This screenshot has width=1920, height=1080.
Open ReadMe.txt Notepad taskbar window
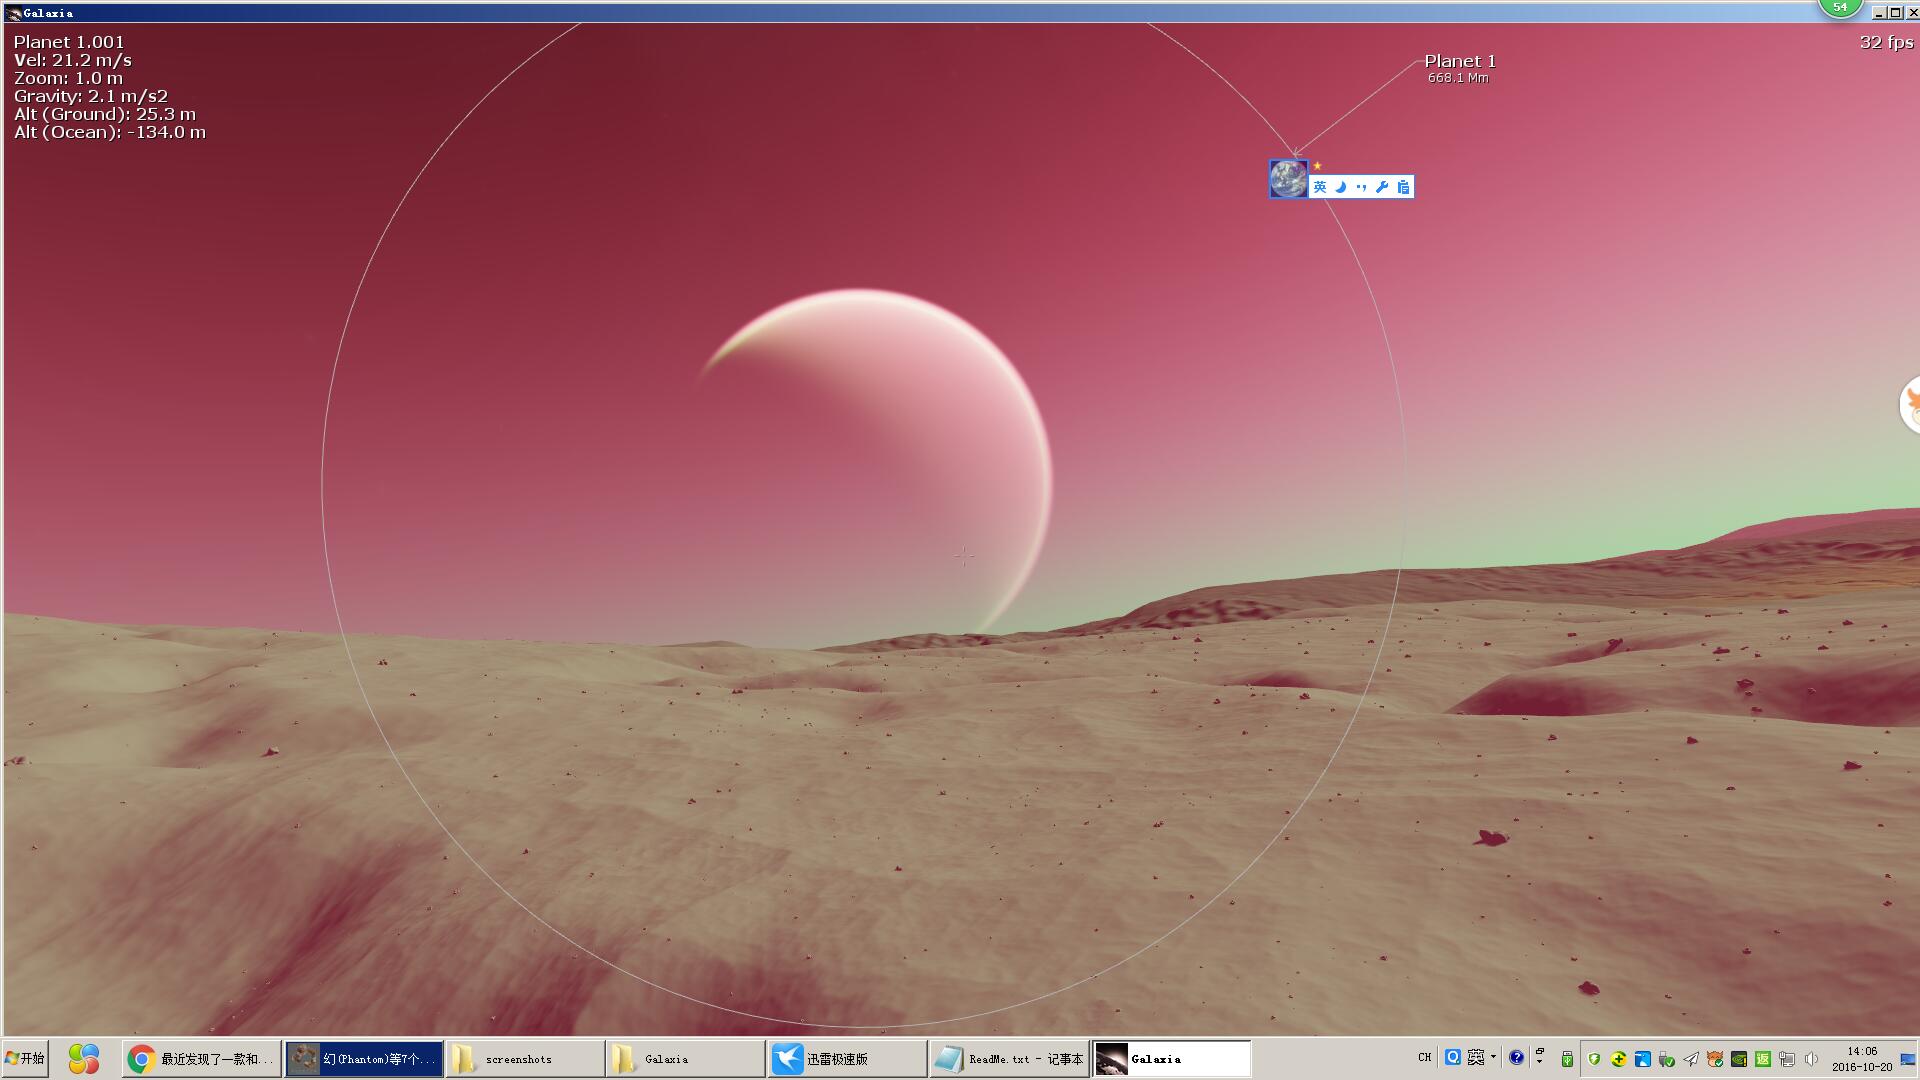click(1009, 1058)
